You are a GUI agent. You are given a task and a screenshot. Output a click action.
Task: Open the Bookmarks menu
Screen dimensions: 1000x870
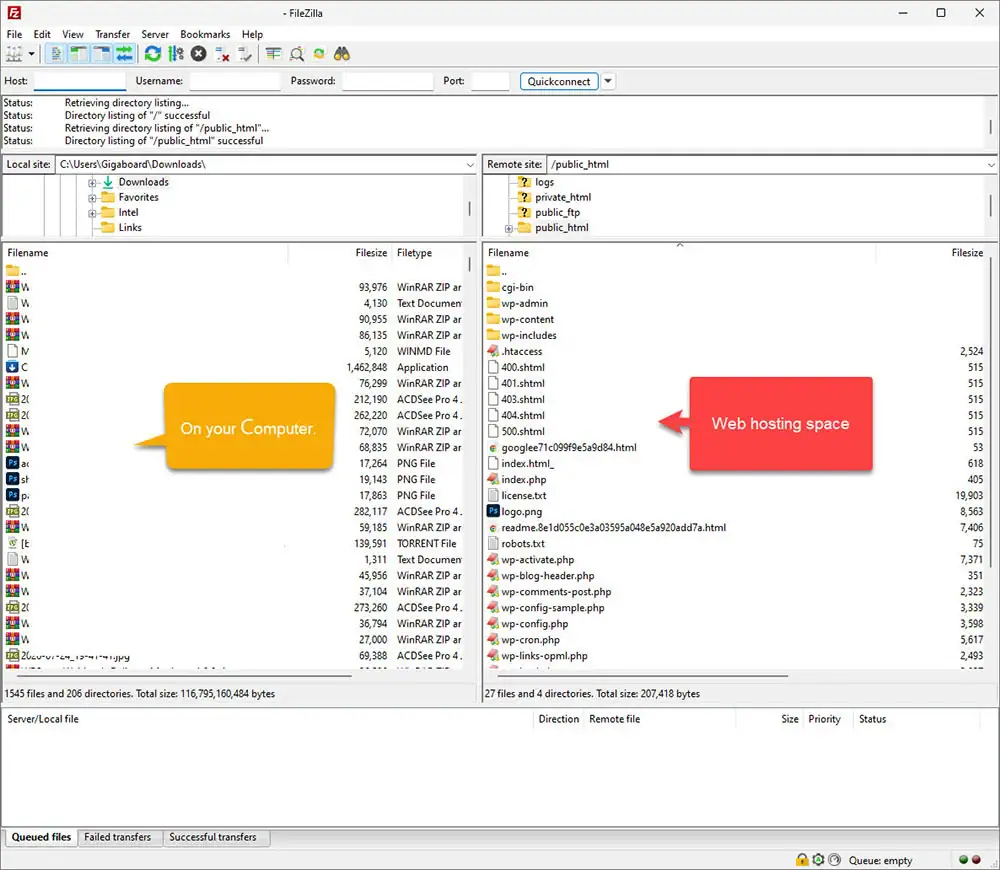pos(205,34)
